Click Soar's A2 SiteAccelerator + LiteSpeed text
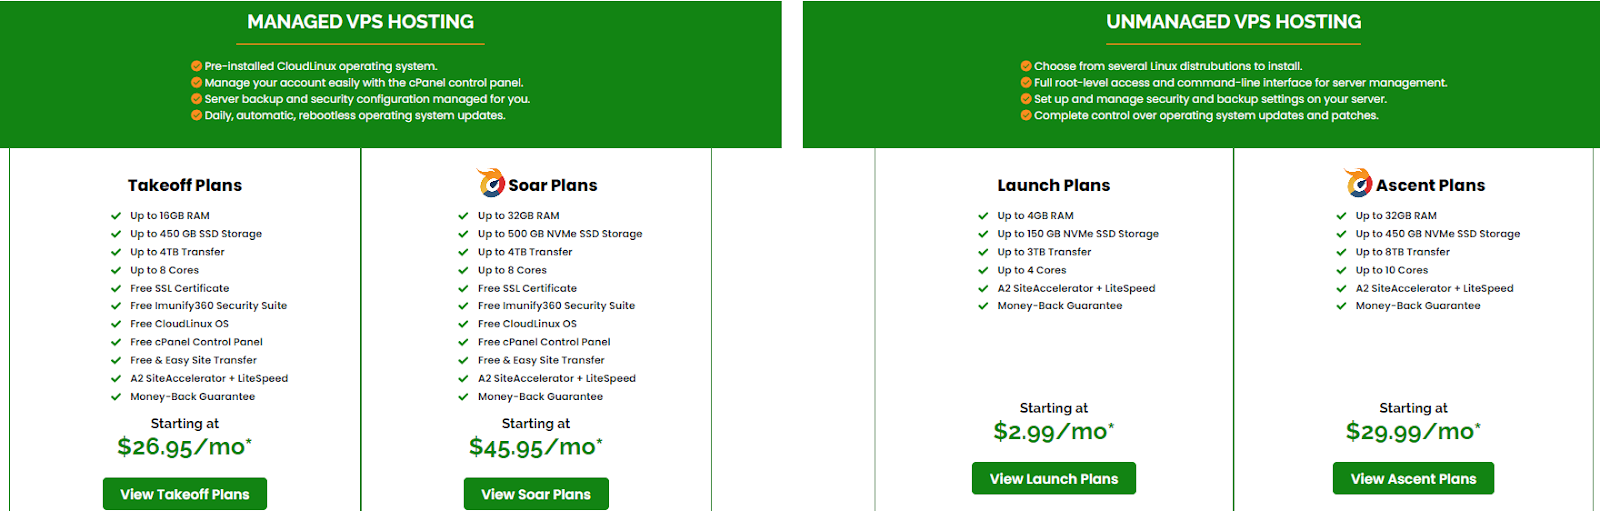The image size is (1600, 511). tap(557, 378)
